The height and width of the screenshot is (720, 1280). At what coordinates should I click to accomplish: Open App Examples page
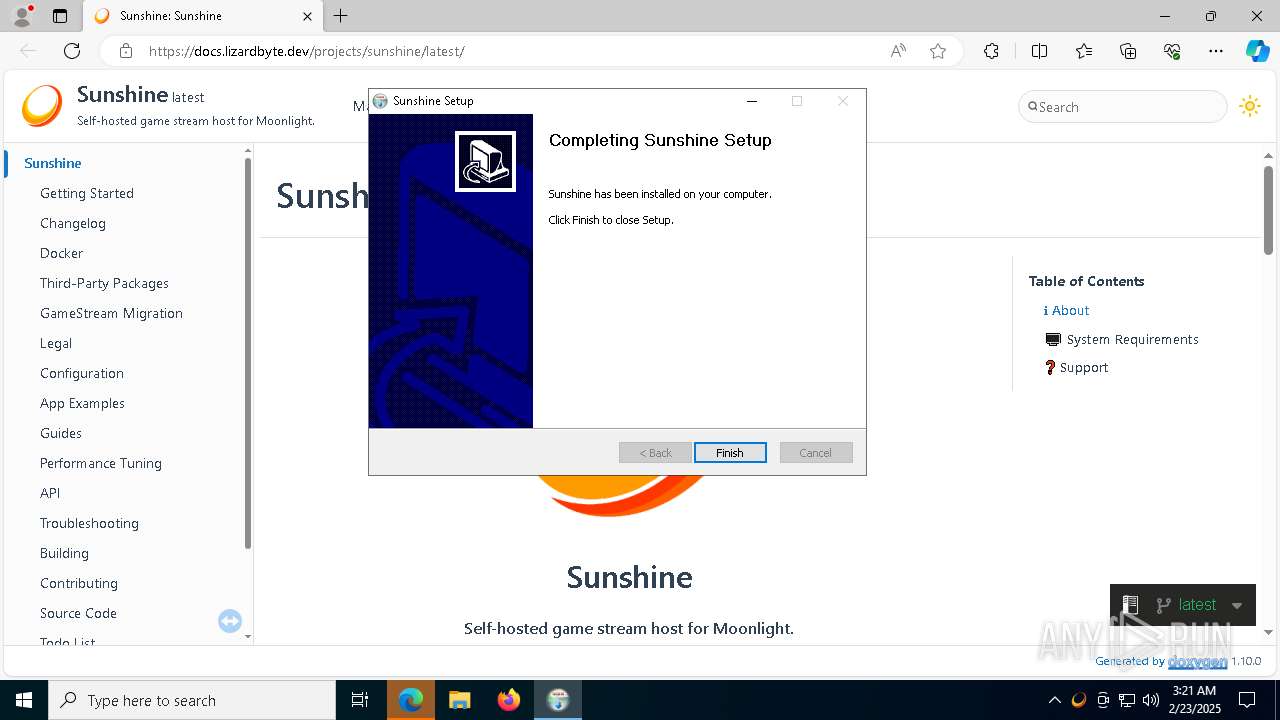click(x=82, y=403)
